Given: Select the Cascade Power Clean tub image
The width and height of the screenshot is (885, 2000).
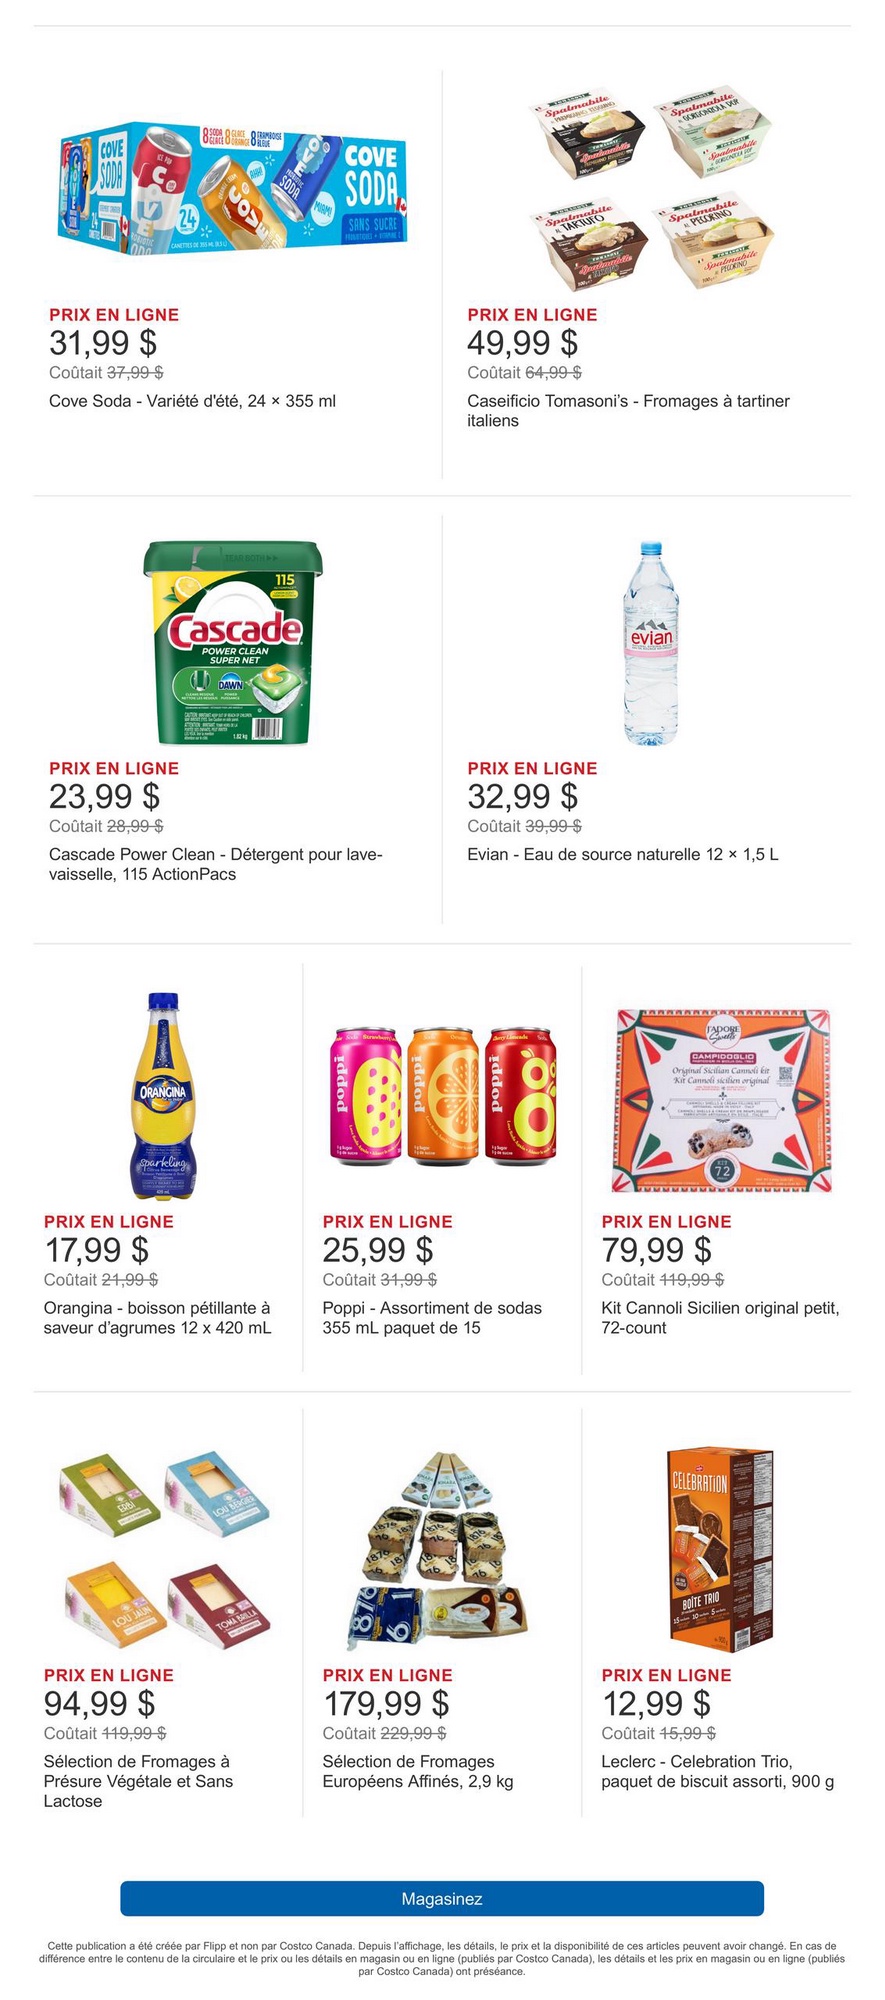Looking at the screenshot, I should pyautogui.click(x=233, y=643).
